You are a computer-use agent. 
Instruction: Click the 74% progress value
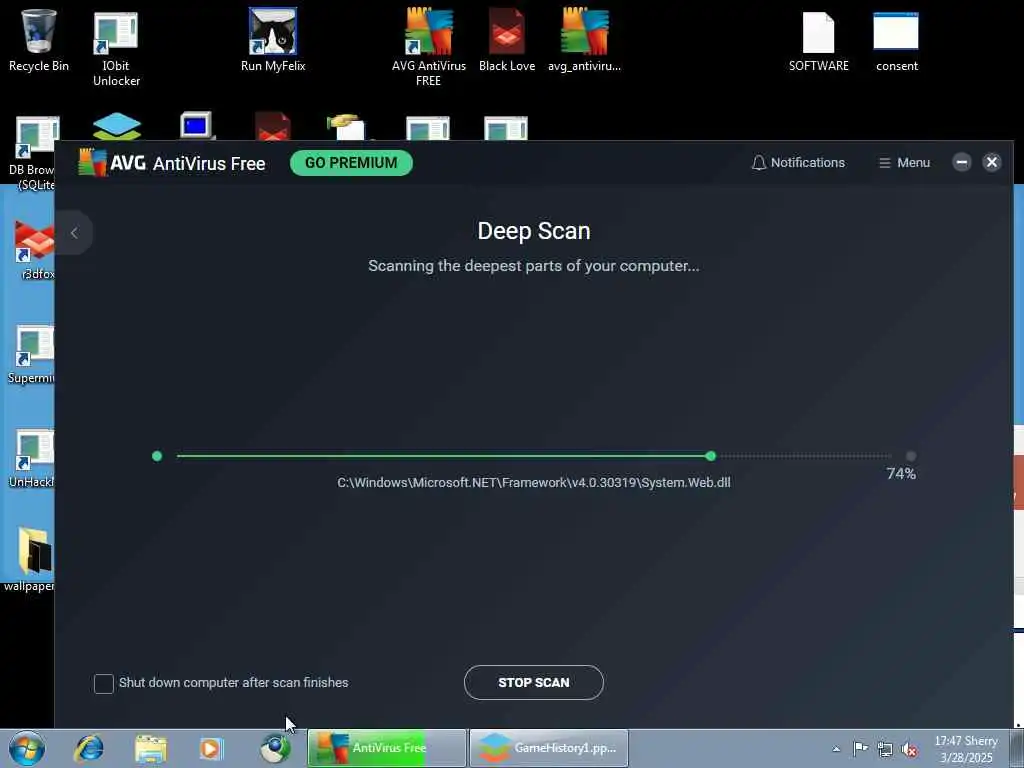click(901, 473)
